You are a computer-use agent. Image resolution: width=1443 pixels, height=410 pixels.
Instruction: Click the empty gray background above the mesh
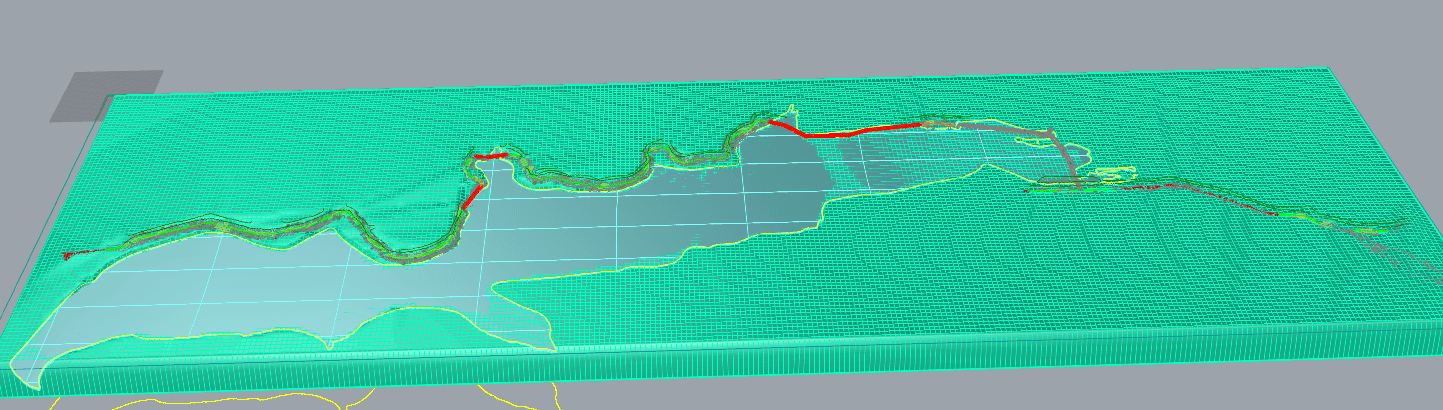tap(700, 35)
